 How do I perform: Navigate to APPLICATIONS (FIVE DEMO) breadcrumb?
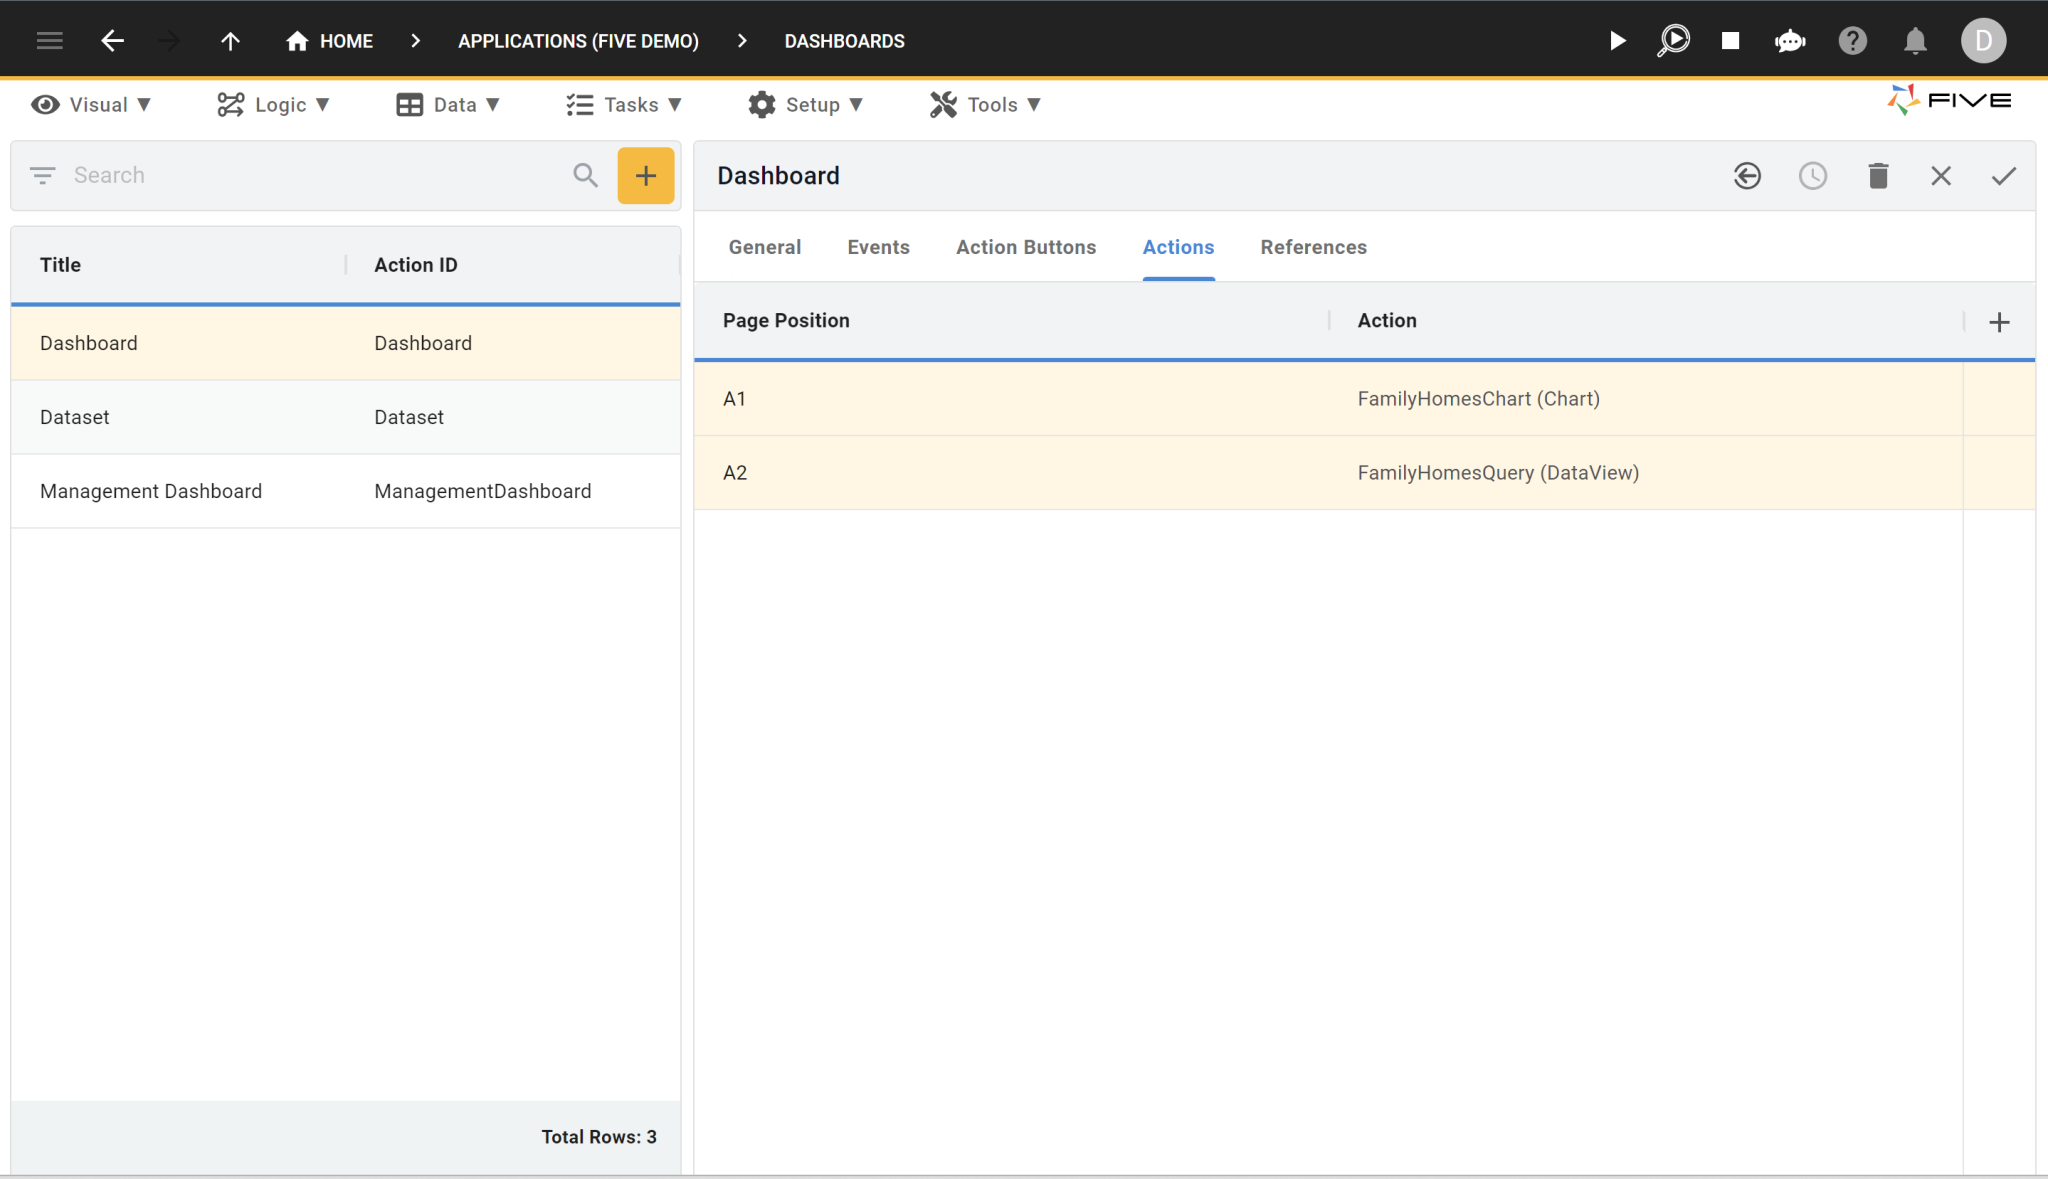(578, 41)
